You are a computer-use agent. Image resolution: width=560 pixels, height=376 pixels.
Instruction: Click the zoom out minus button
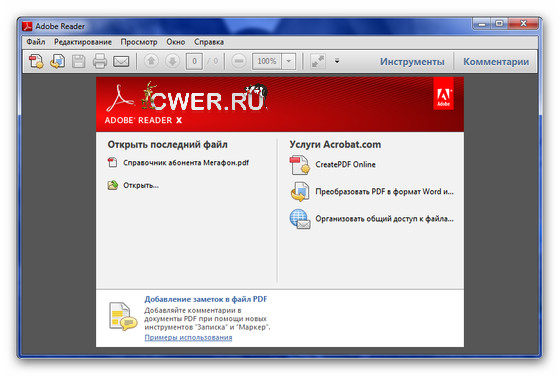tap(239, 61)
